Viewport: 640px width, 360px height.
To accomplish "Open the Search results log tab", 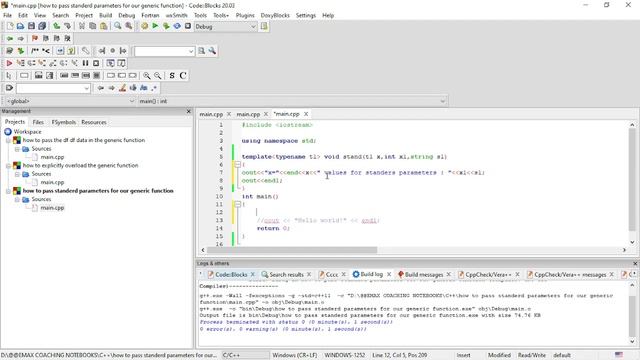I will point(287,275).
